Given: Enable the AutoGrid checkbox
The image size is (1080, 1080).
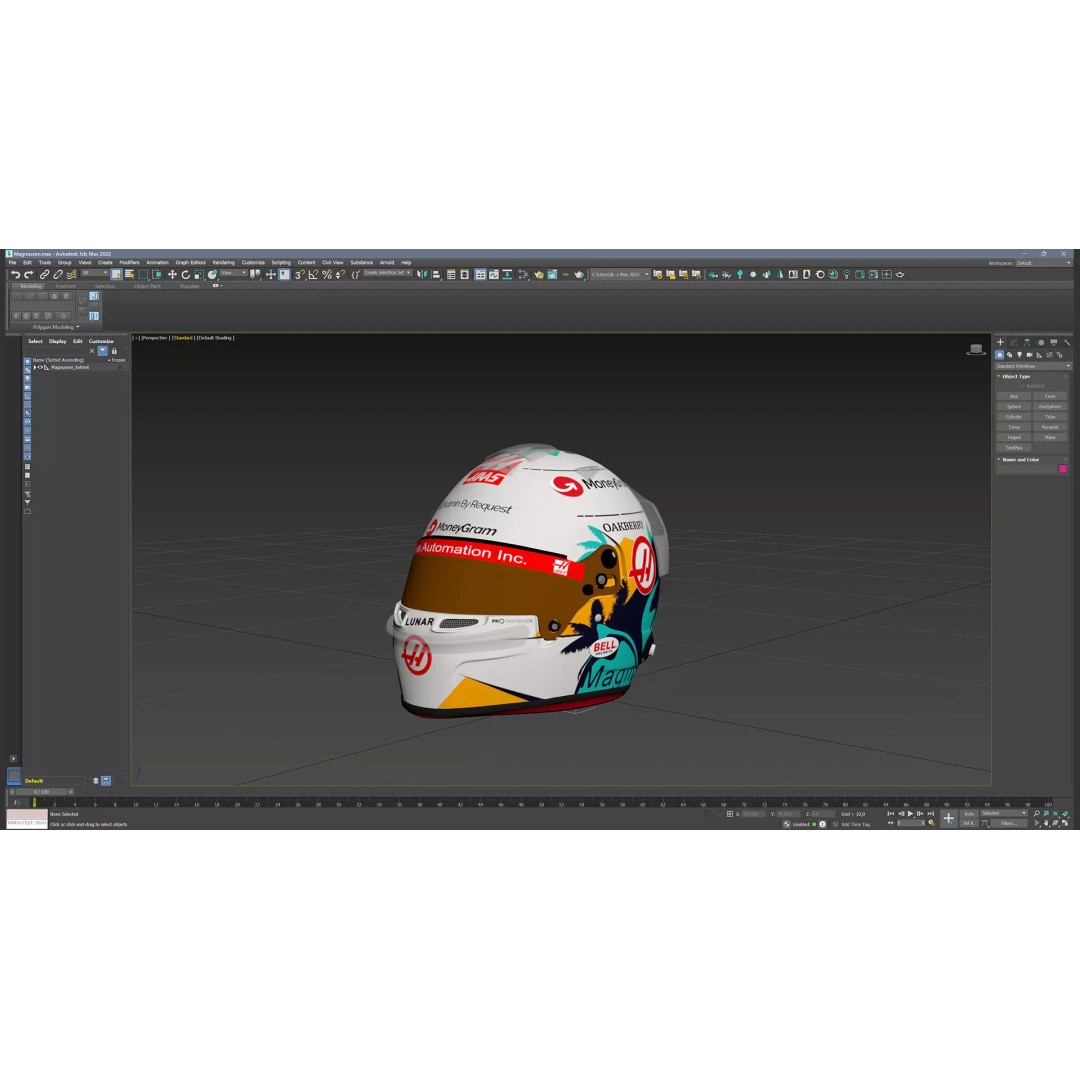Looking at the screenshot, I should [1020, 386].
